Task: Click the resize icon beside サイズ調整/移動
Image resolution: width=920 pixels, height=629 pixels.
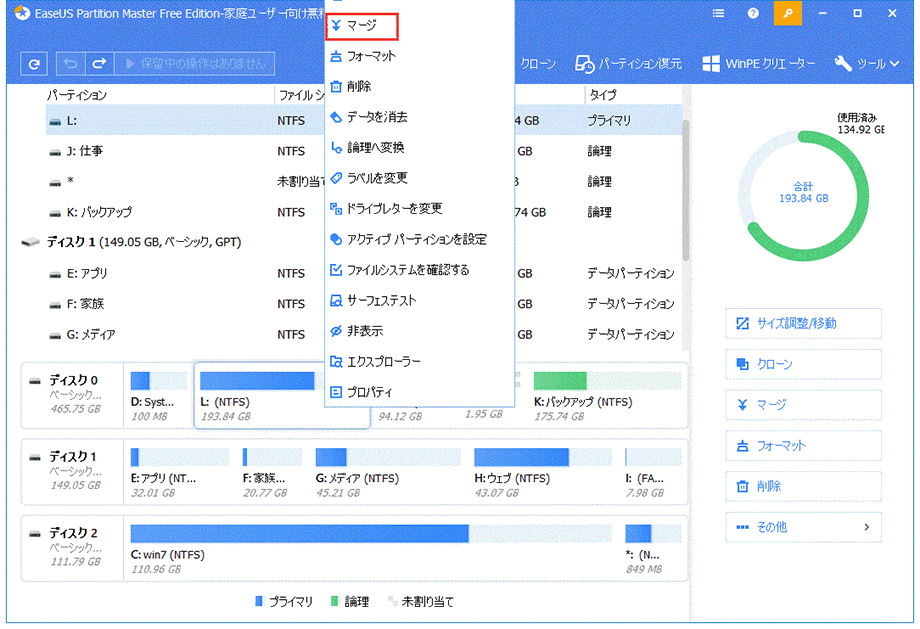Action: coord(742,323)
